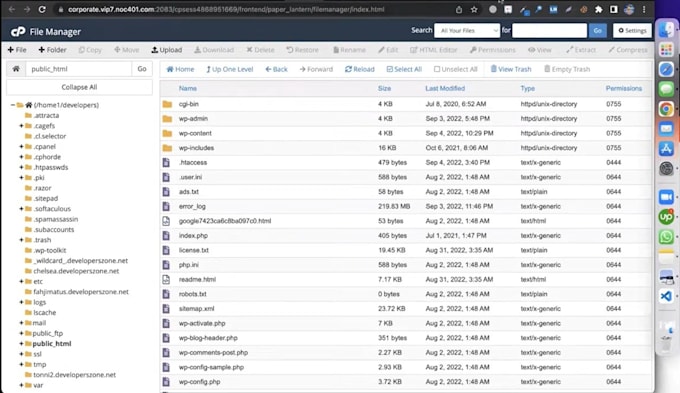Create a new folder with + Folder
680x393 pixels.
pyautogui.click(x=52, y=50)
